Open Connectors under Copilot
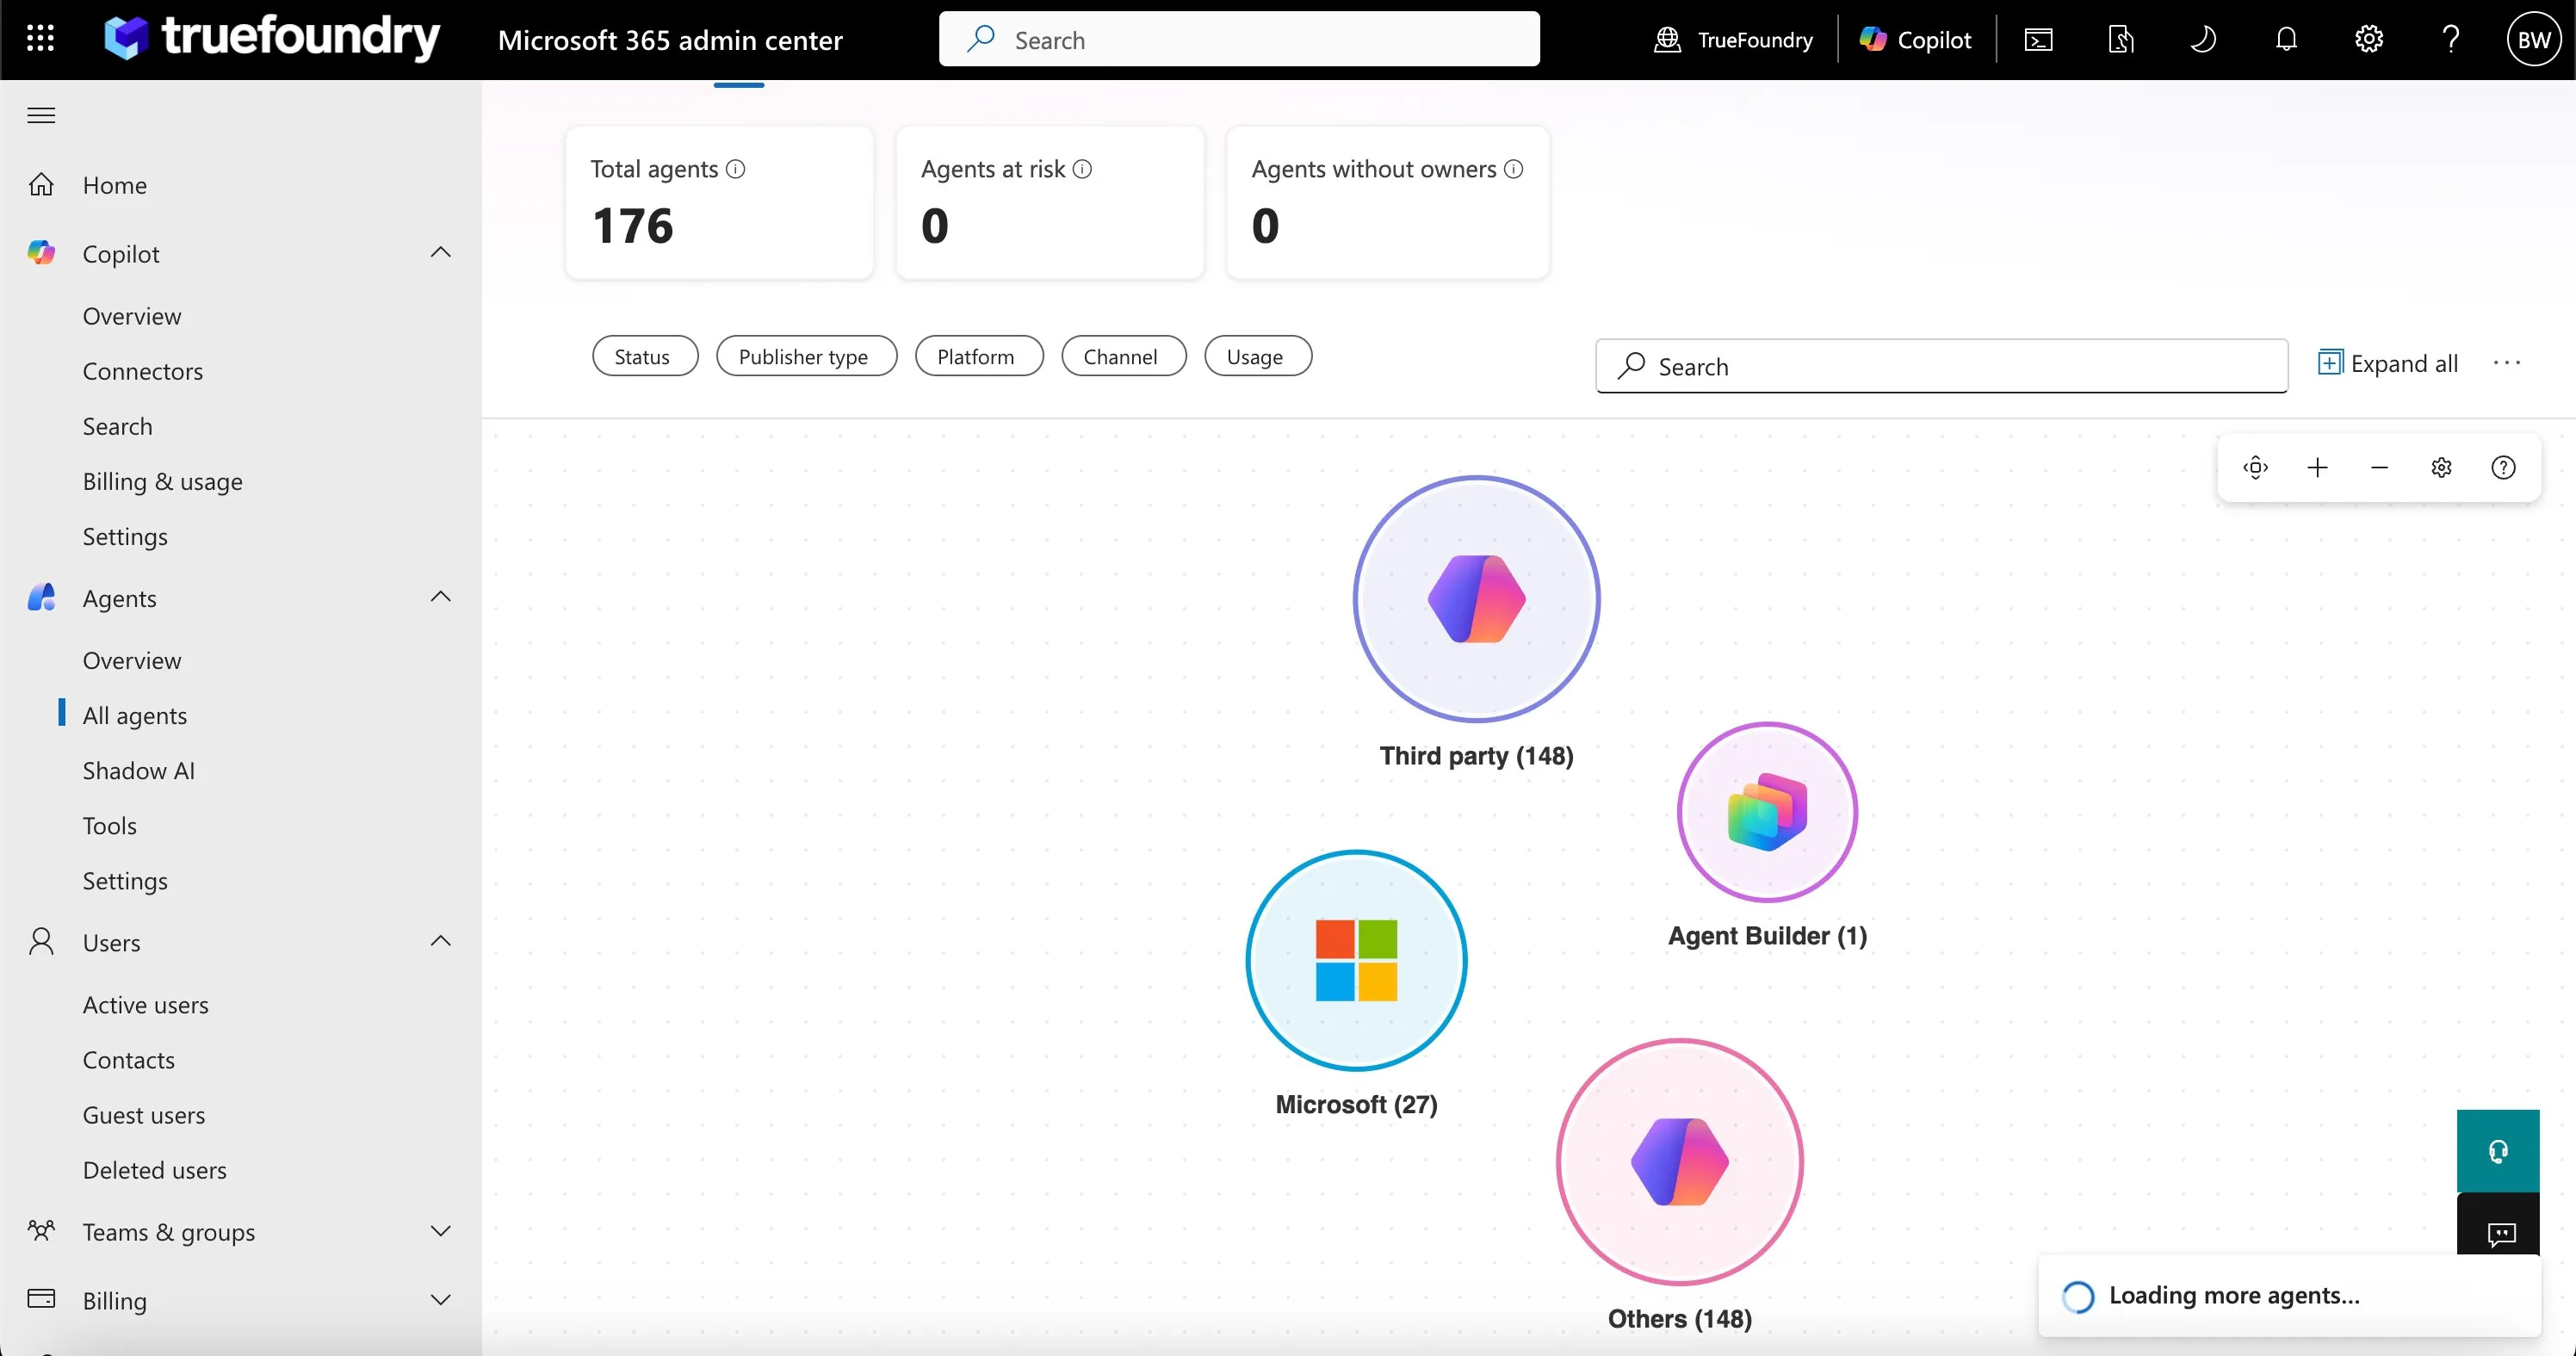The image size is (2576, 1356). click(x=143, y=371)
